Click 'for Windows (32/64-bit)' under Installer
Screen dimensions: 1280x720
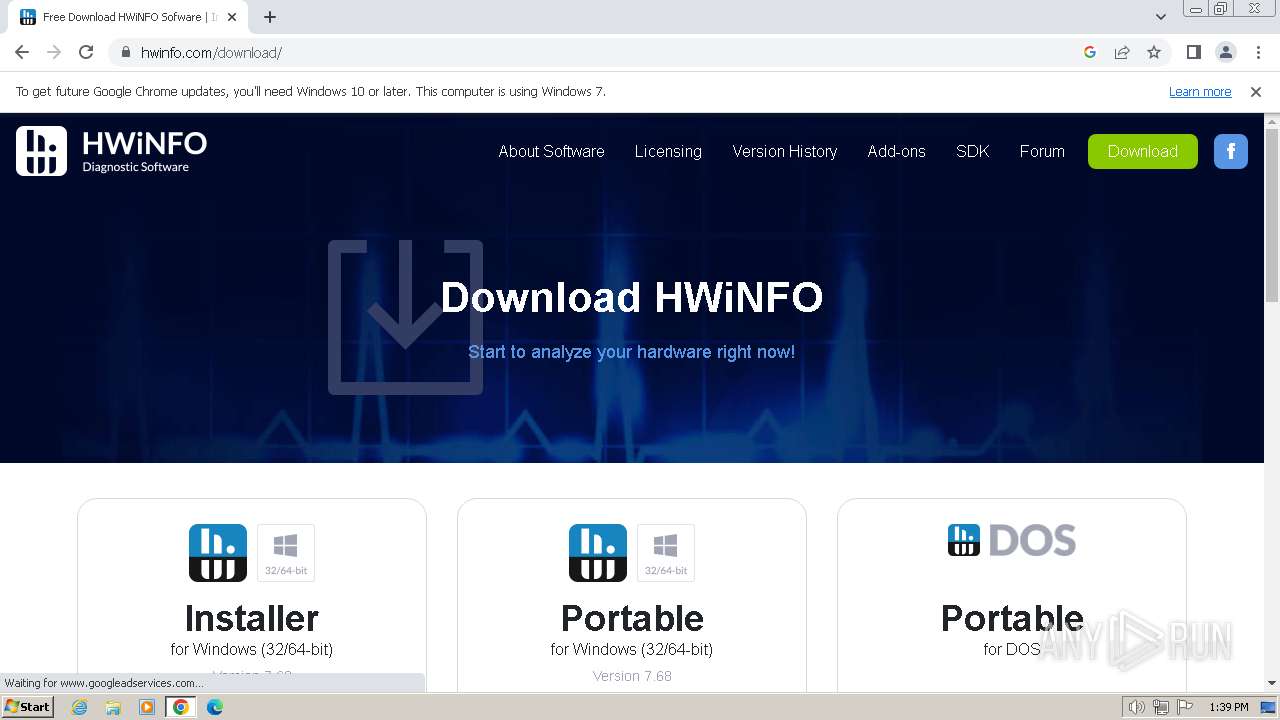pos(252,649)
